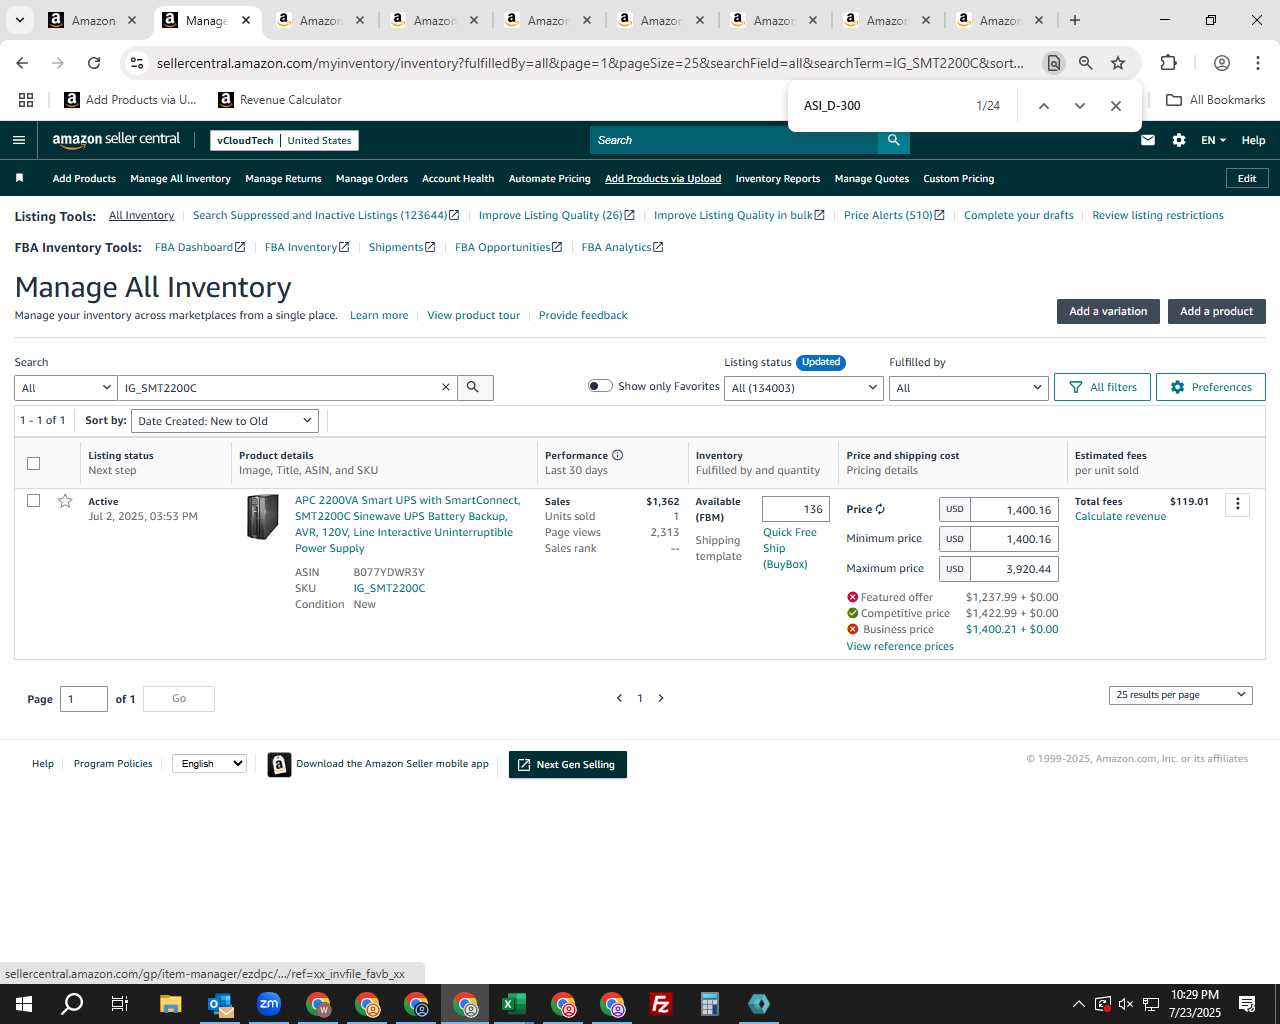Open the SKU IG_SMT2200C link
Image resolution: width=1280 pixels, height=1024 pixels.
click(389, 588)
